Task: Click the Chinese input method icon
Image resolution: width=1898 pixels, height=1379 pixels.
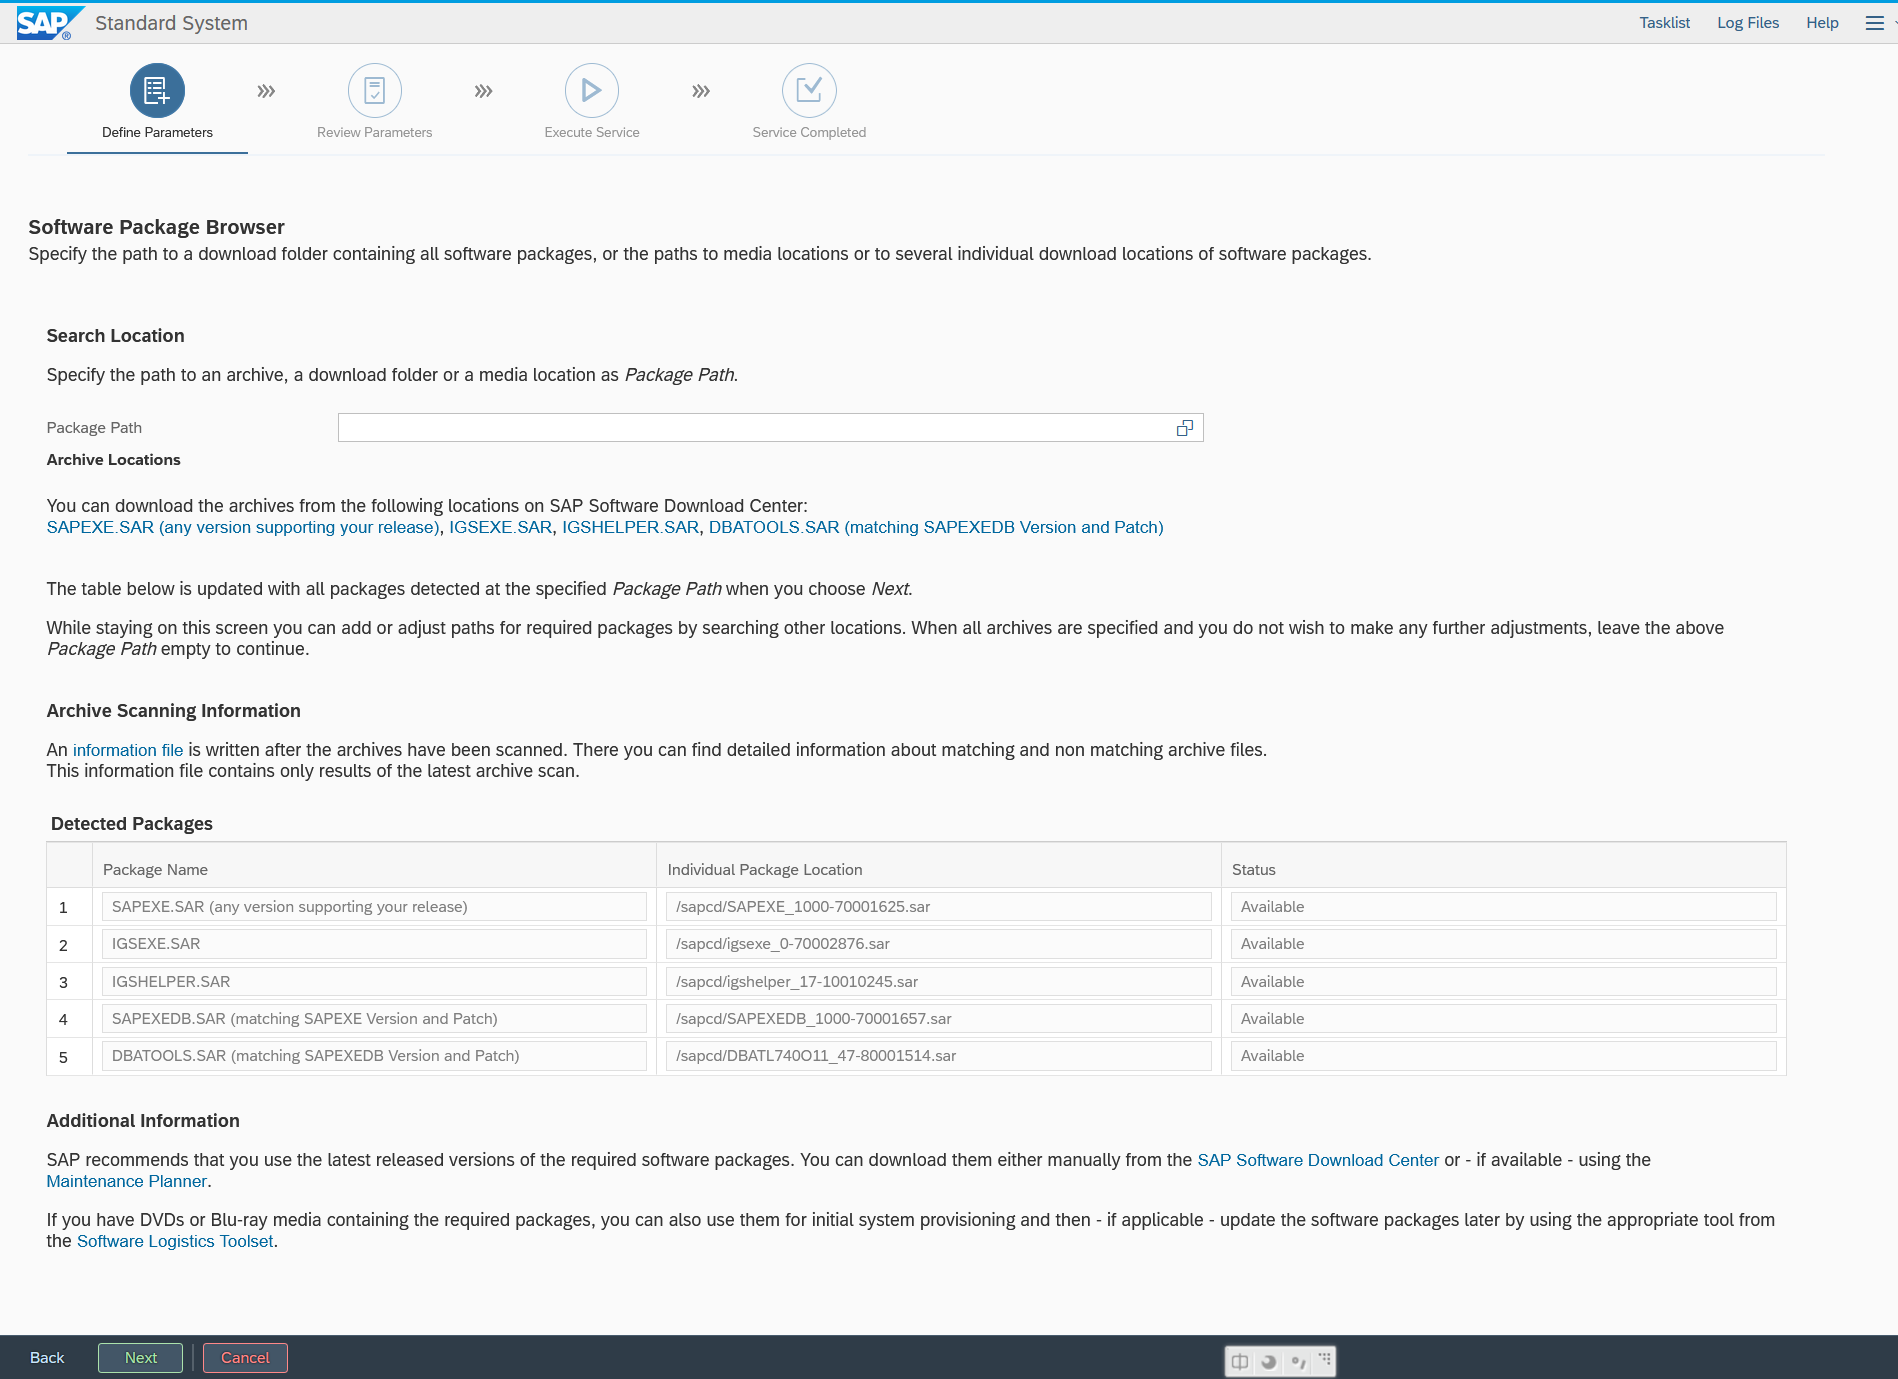Action: click(x=1240, y=1361)
